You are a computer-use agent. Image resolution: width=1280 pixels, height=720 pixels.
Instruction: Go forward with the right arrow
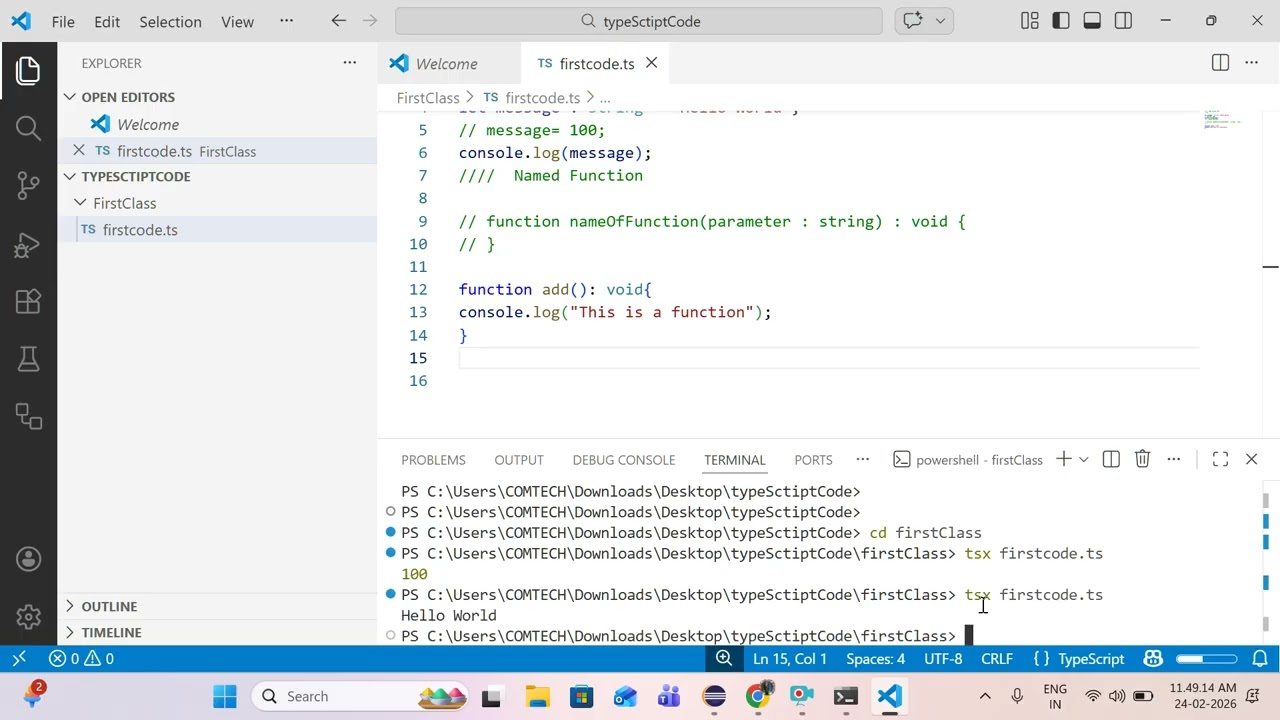click(370, 21)
